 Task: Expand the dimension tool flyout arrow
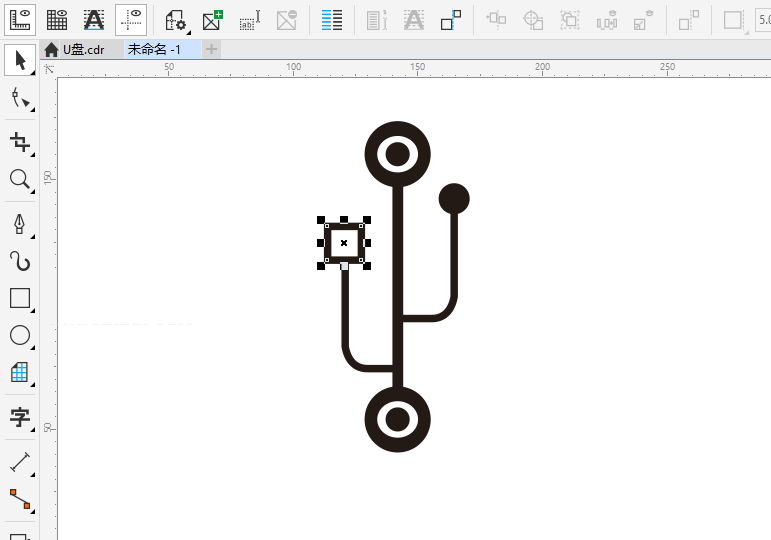coord(32,475)
